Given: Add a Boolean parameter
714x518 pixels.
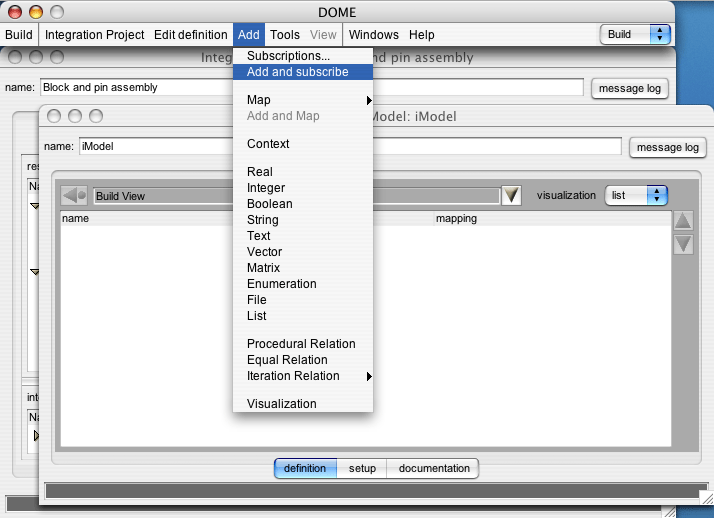Looking at the screenshot, I should 303,204.
